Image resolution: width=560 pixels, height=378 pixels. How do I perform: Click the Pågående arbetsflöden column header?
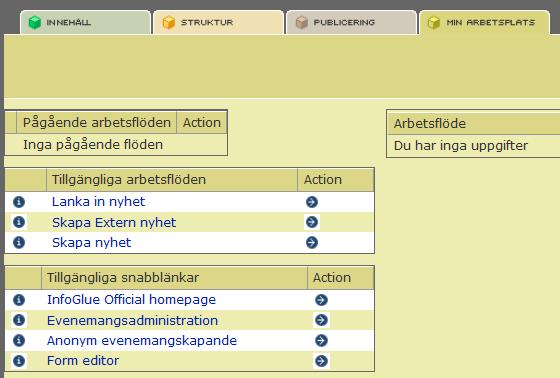pos(97,123)
